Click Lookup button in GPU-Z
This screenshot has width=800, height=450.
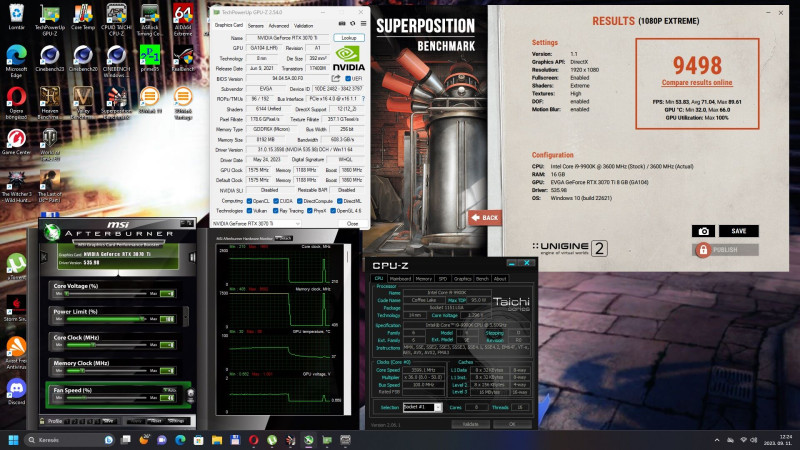pos(349,38)
